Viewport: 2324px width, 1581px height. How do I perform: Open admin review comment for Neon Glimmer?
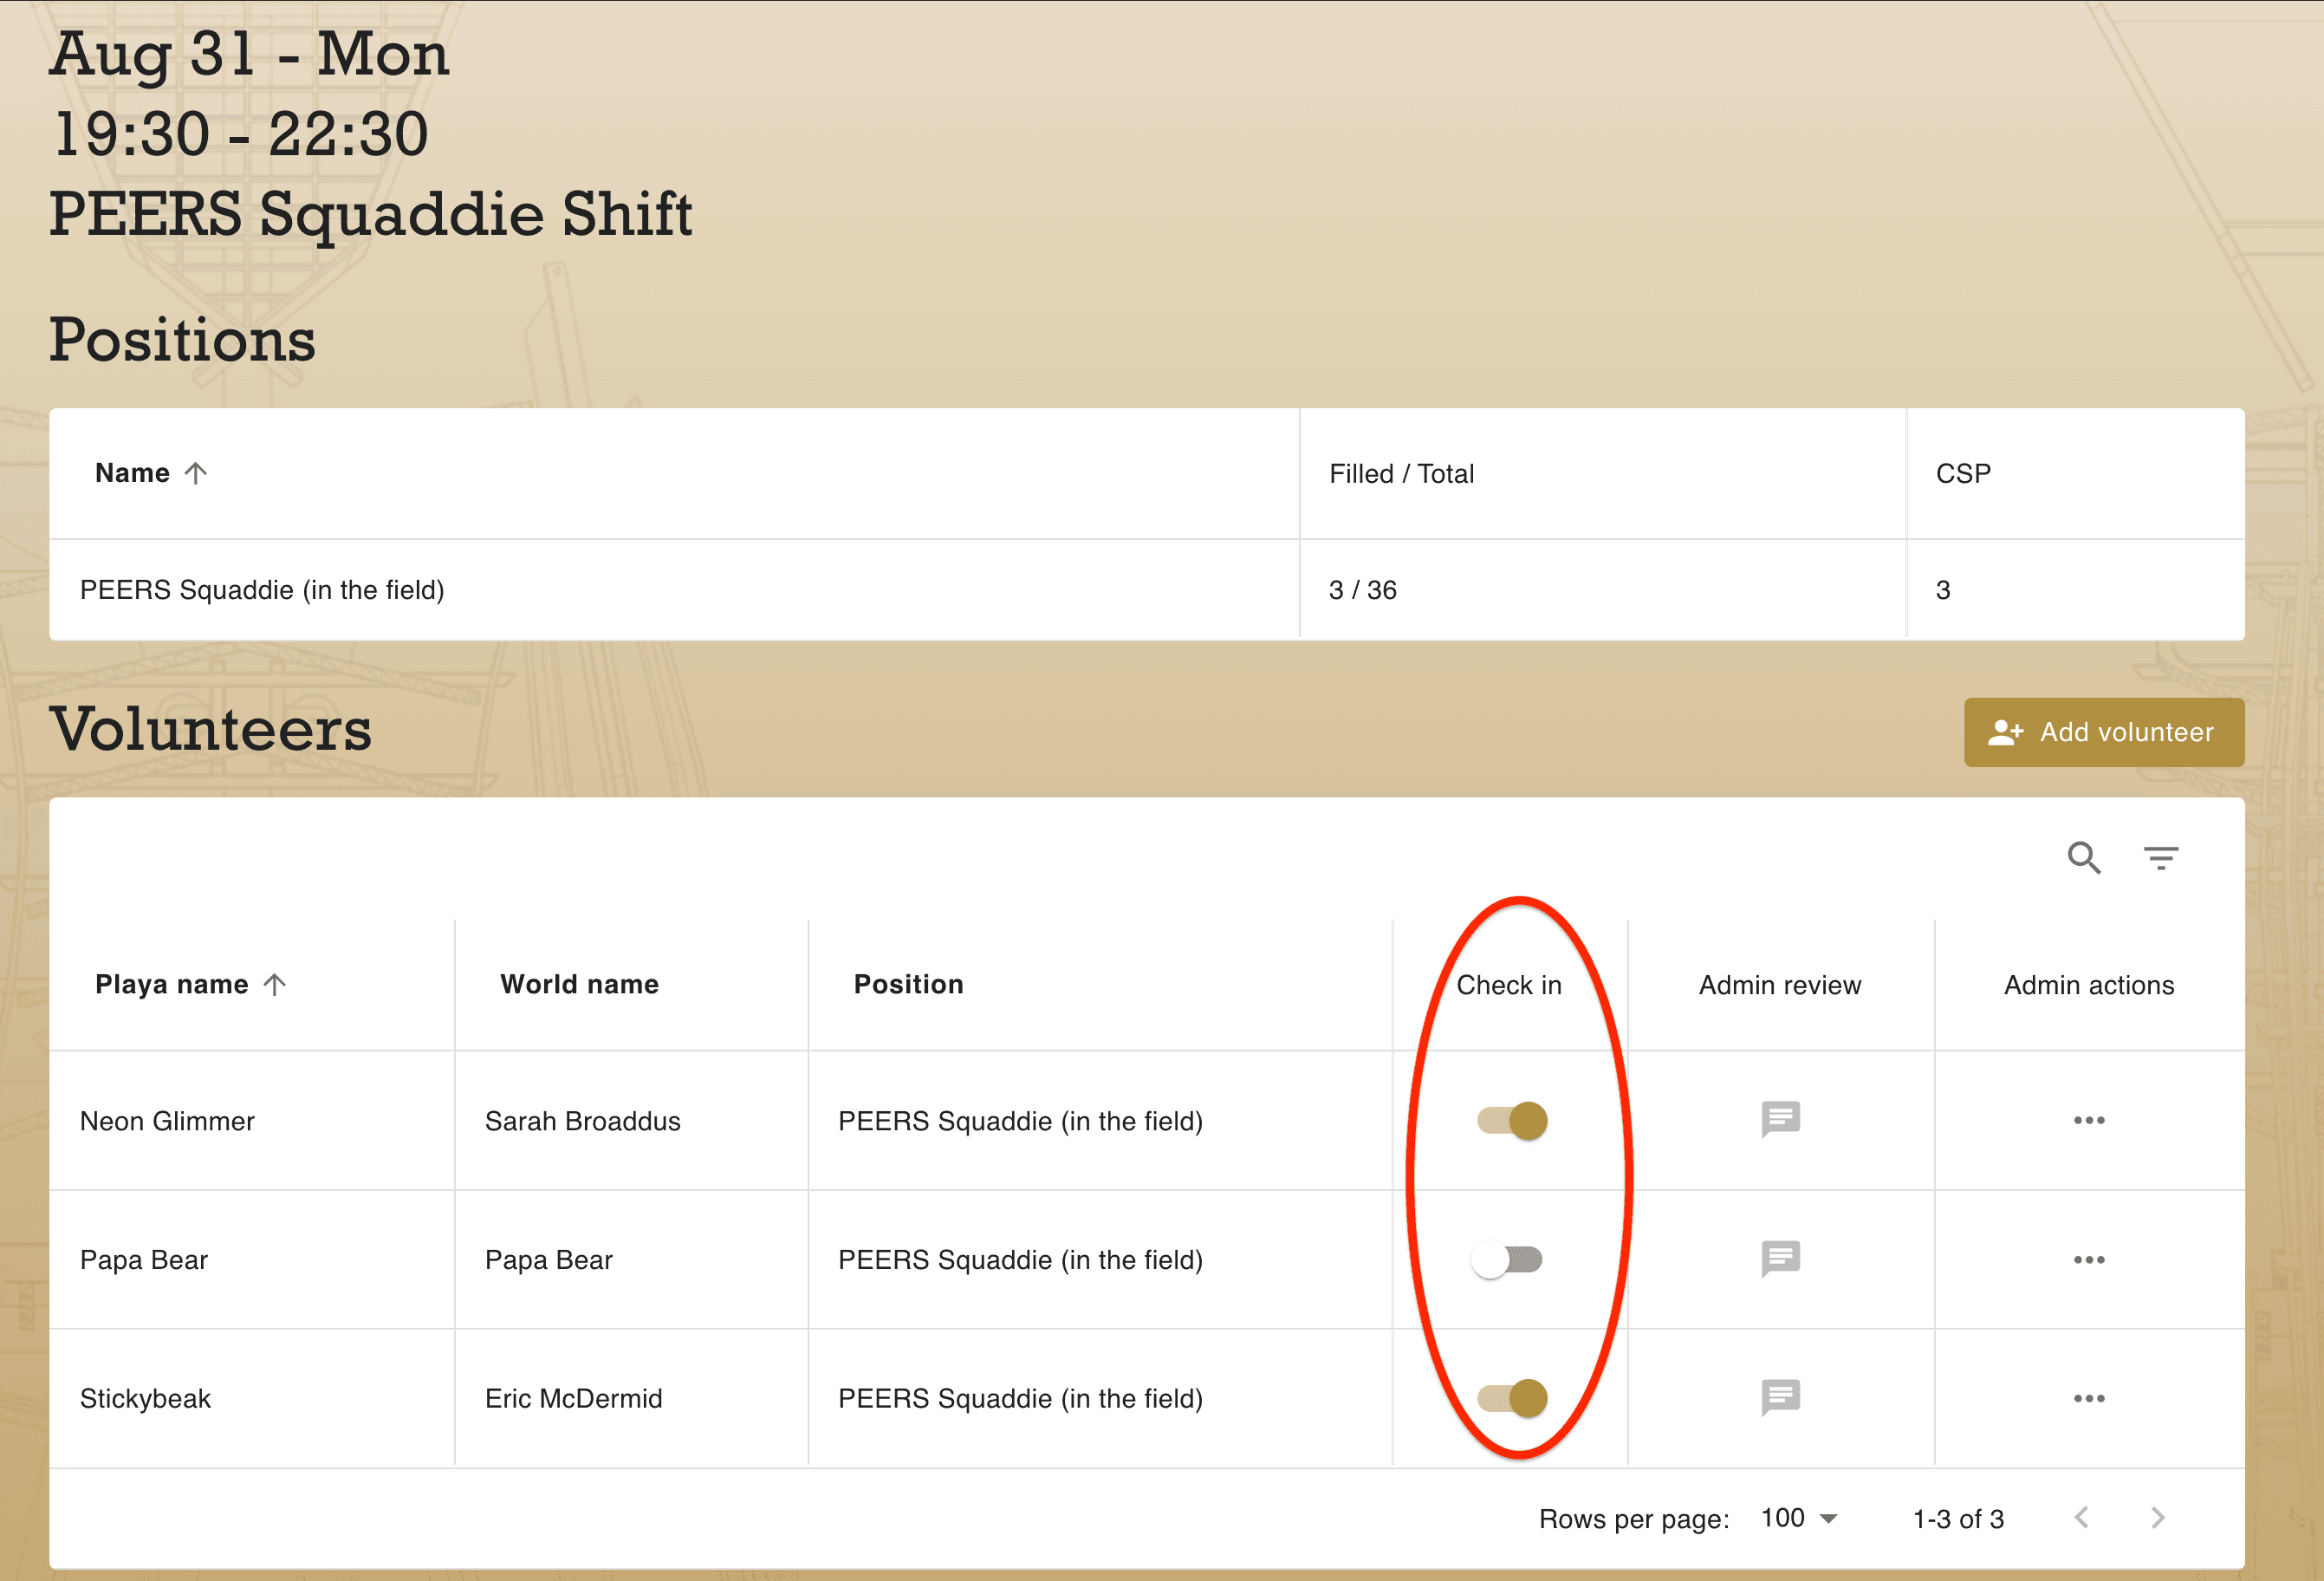click(x=1780, y=1120)
